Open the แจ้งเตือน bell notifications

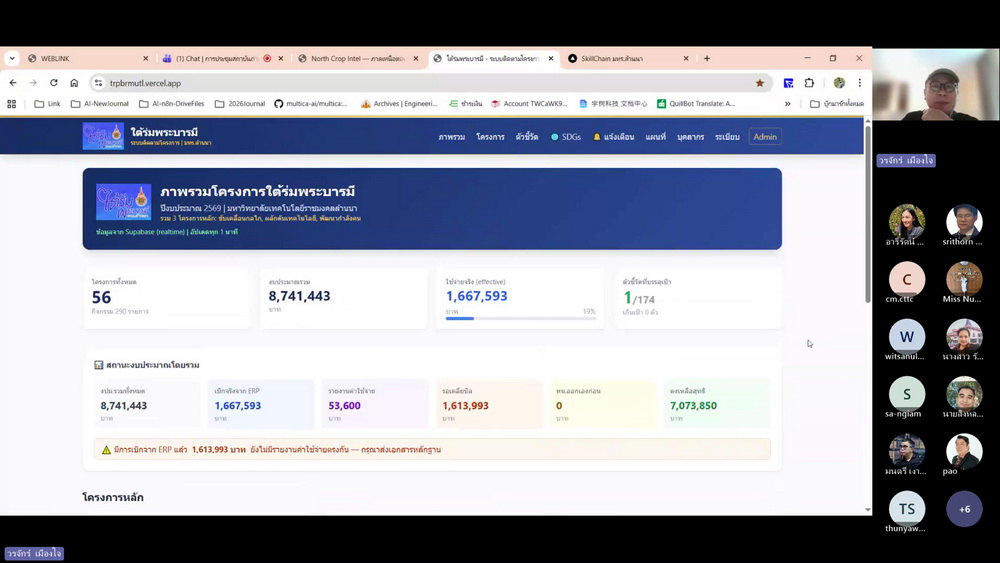[613, 137]
